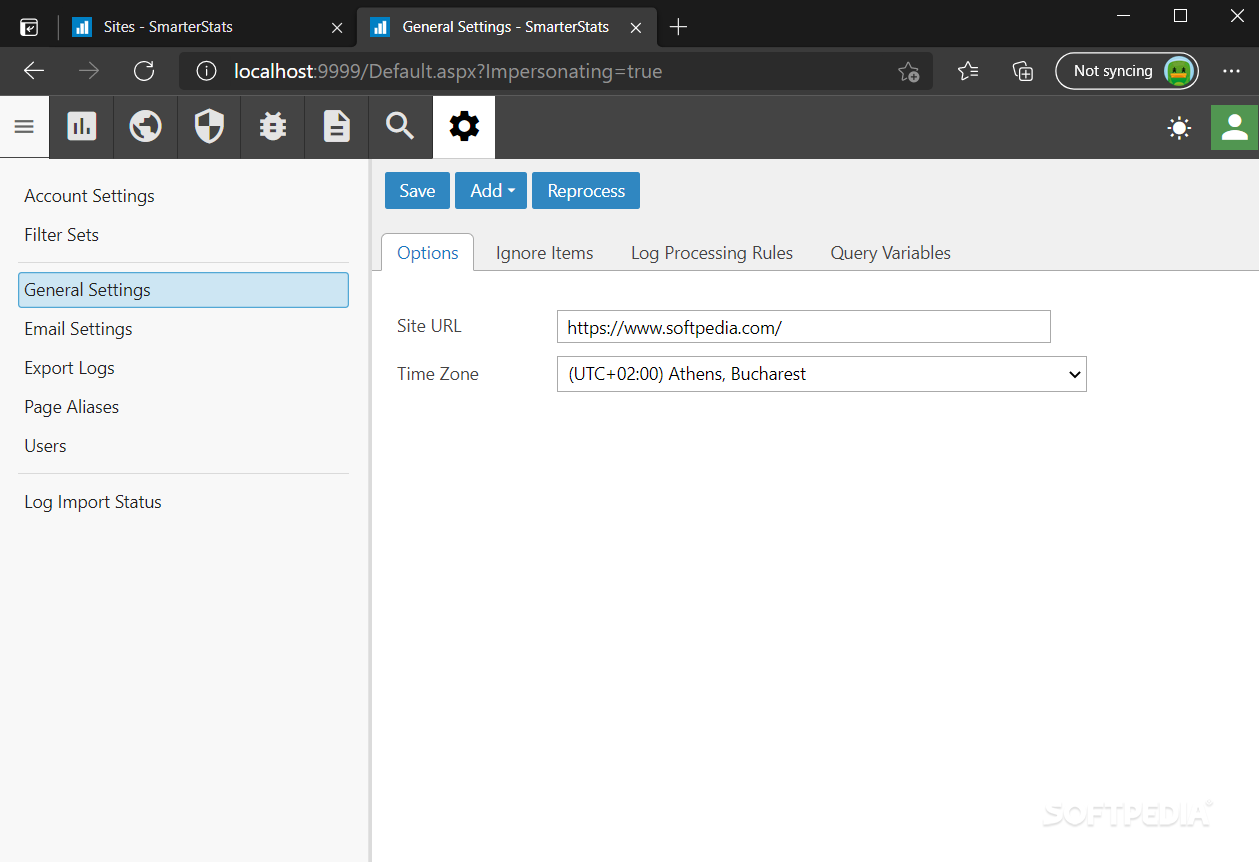
Task: Click the Not syncing profile button
Action: coord(1127,71)
